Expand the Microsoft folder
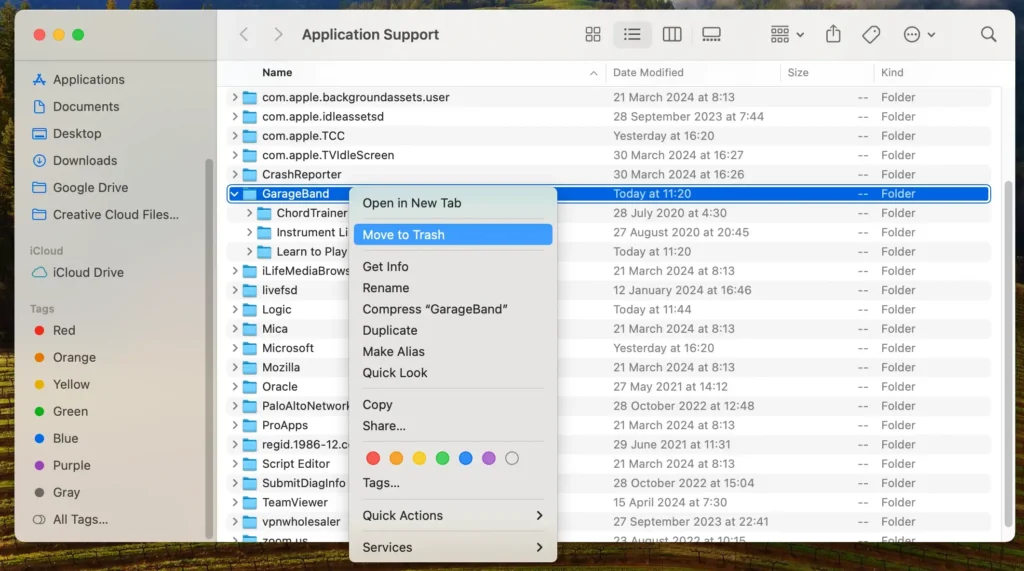Screen dimensions: 1024x571 234,348
